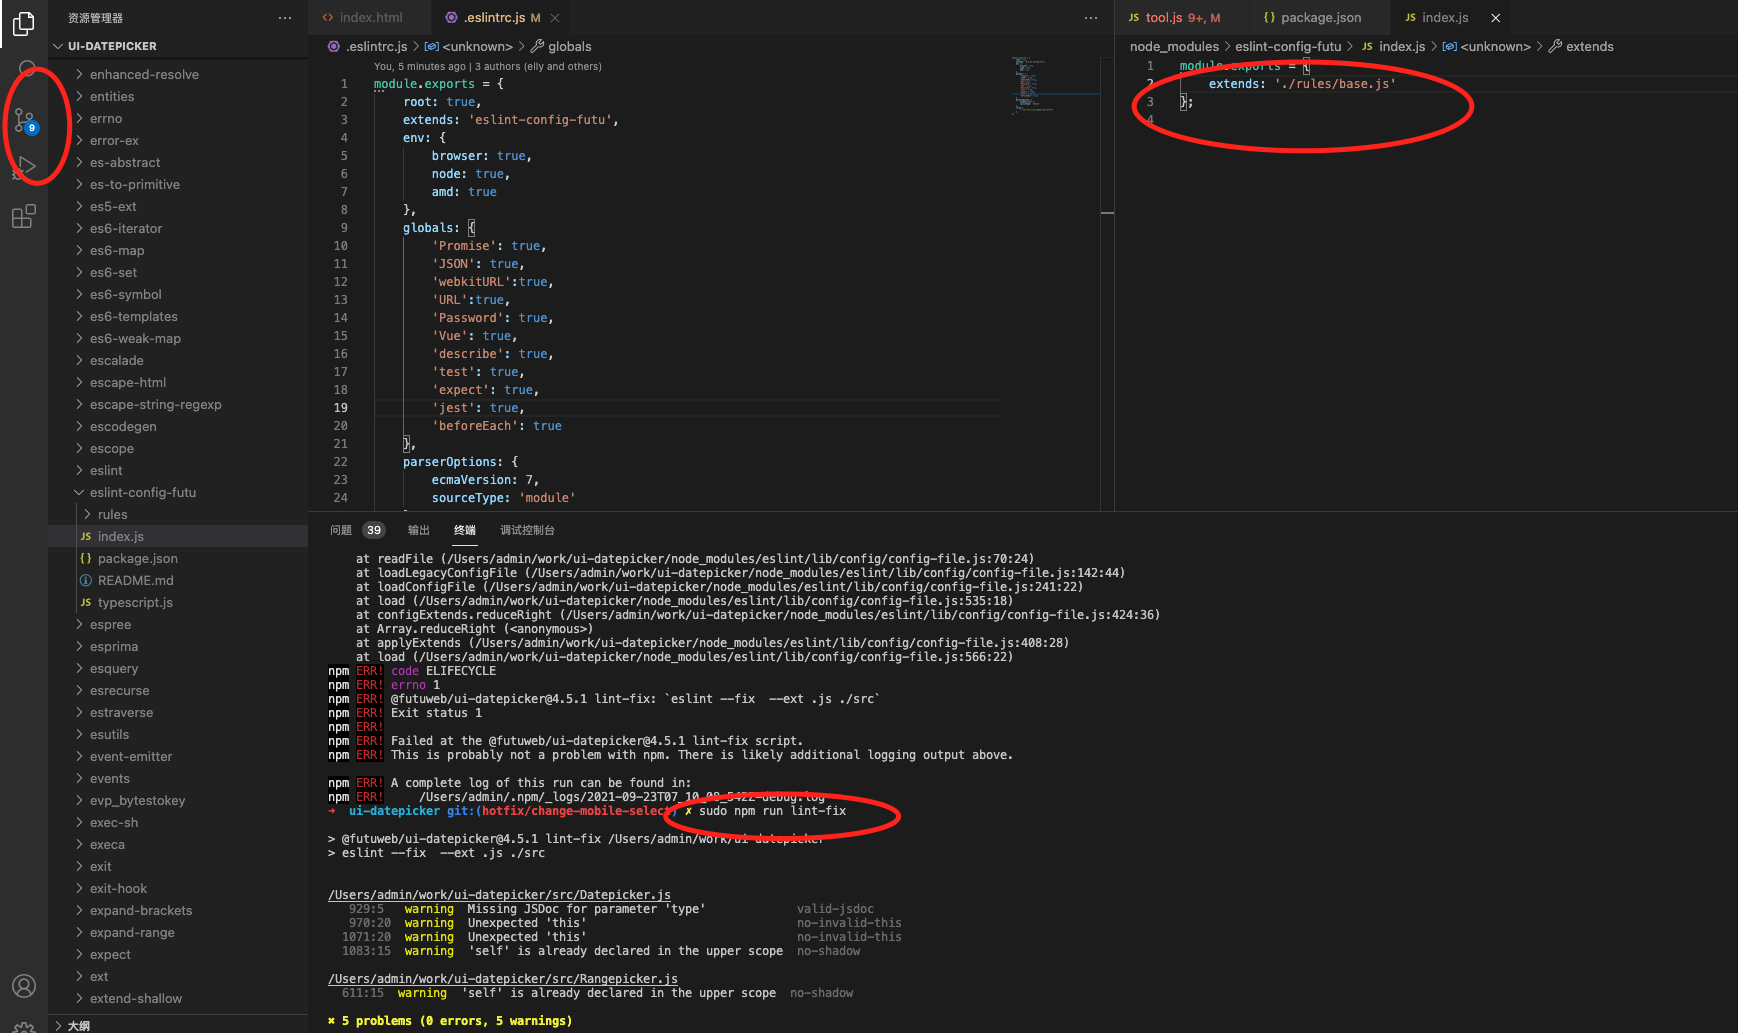Open the Extensions view
The image size is (1738, 1033).
tap(24, 216)
